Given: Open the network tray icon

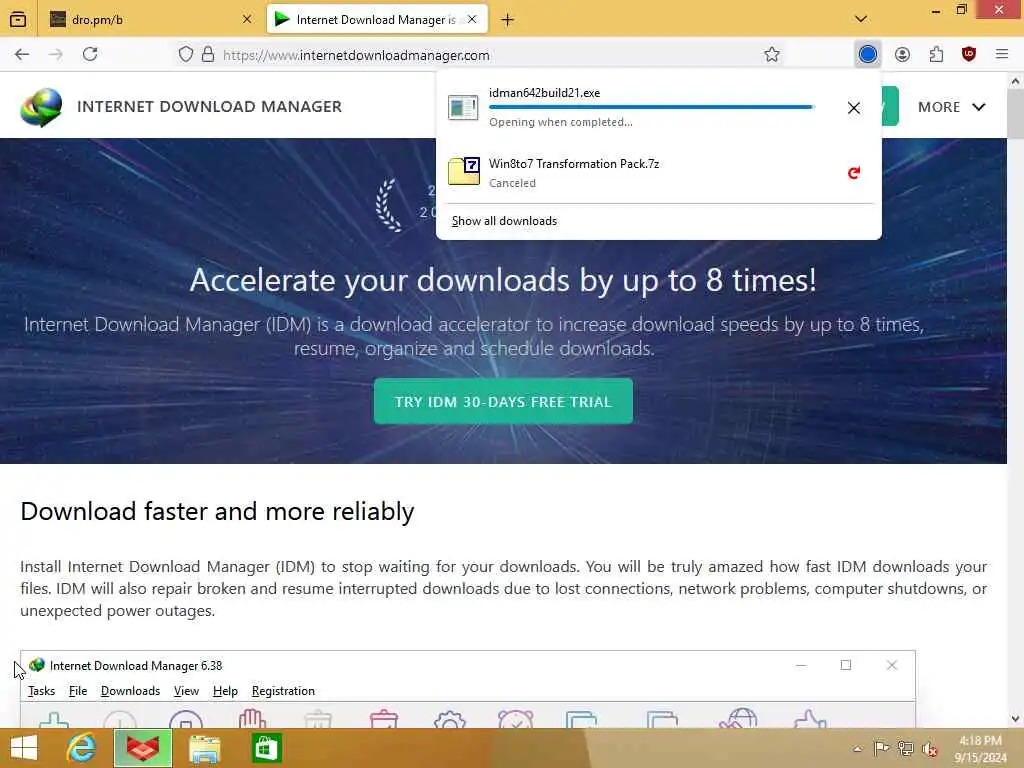Looking at the screenshot, I should pos(905,748).
